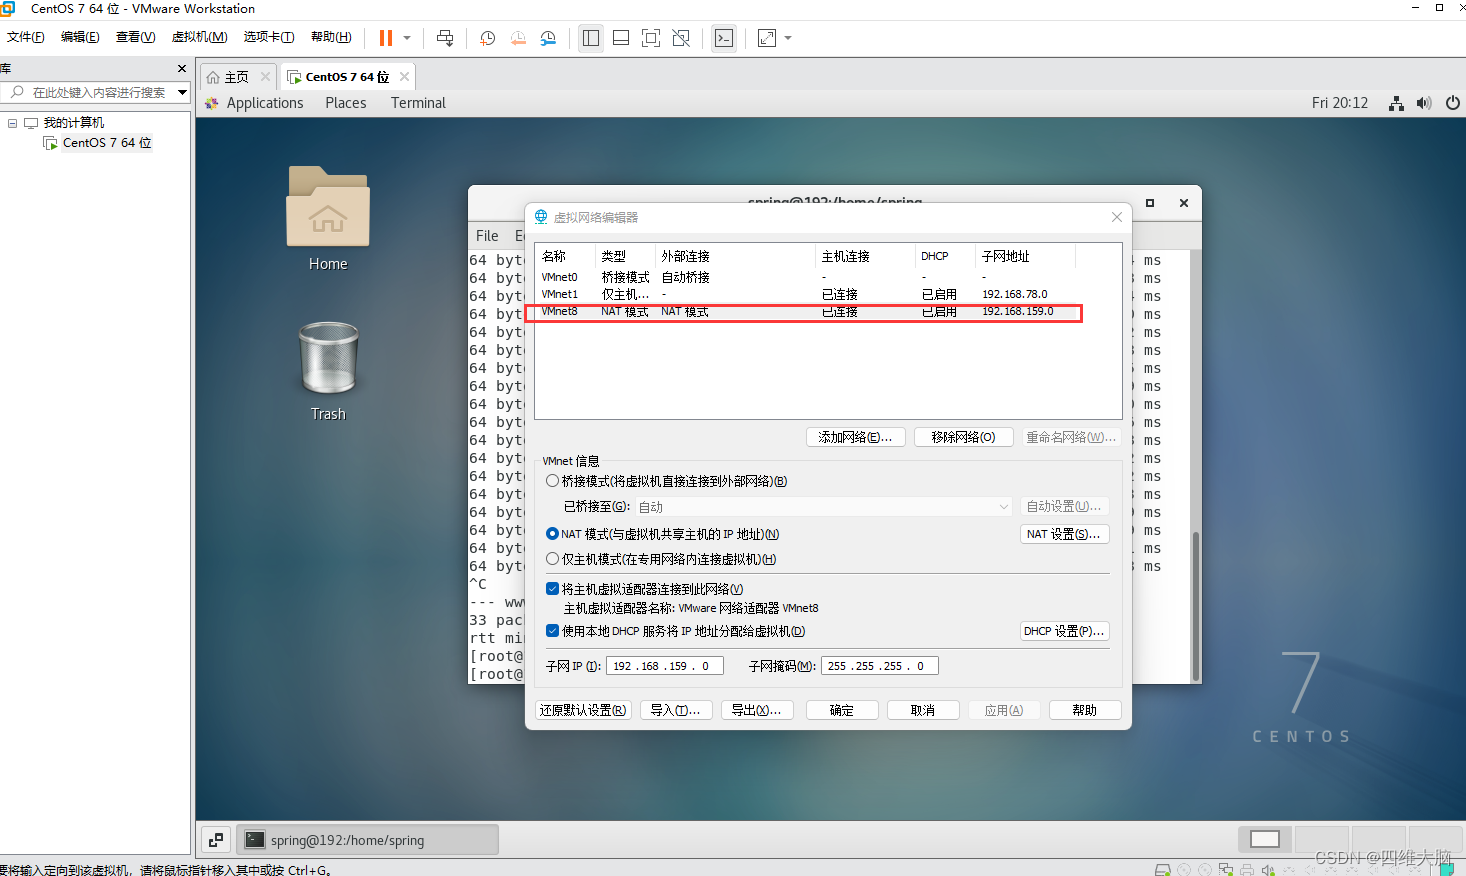The image size is (1466, 876).
Task: Click the stretch guest display icon
Action: (767, 38)
